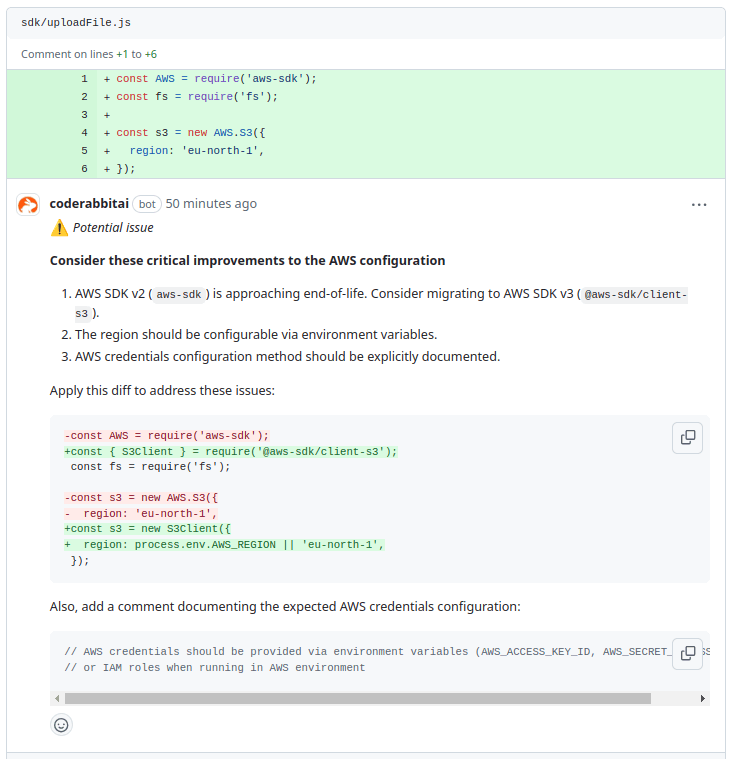Click the 'Potential issue' label text
Viewport: 733px width, 759px height.
113,228
